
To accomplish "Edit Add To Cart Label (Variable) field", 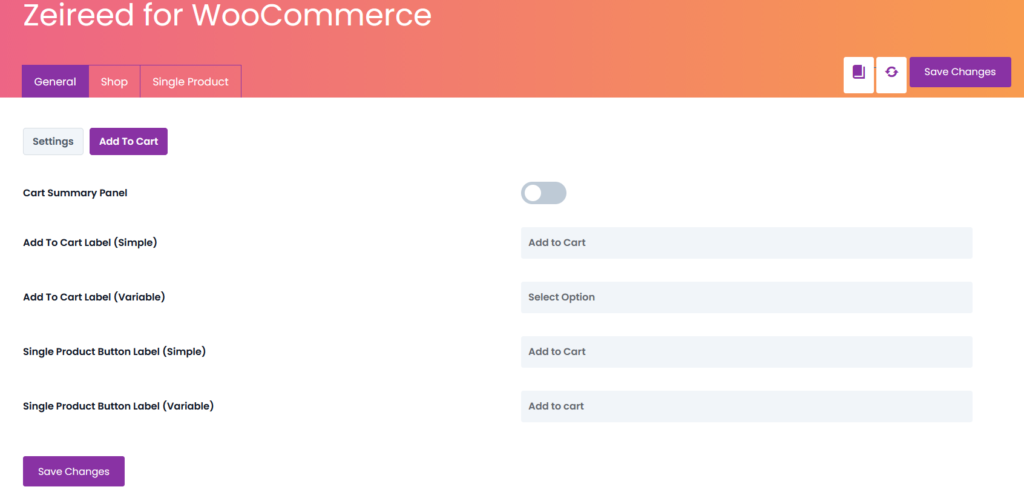I will pyautogui.click(x=746, y=297).
